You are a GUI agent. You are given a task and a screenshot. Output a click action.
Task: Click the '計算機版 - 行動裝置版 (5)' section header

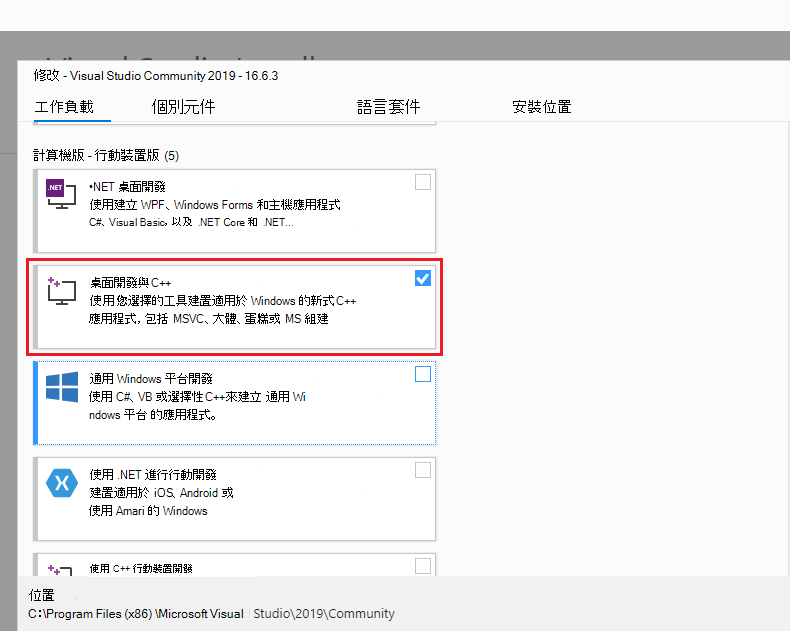coord(106,155)
